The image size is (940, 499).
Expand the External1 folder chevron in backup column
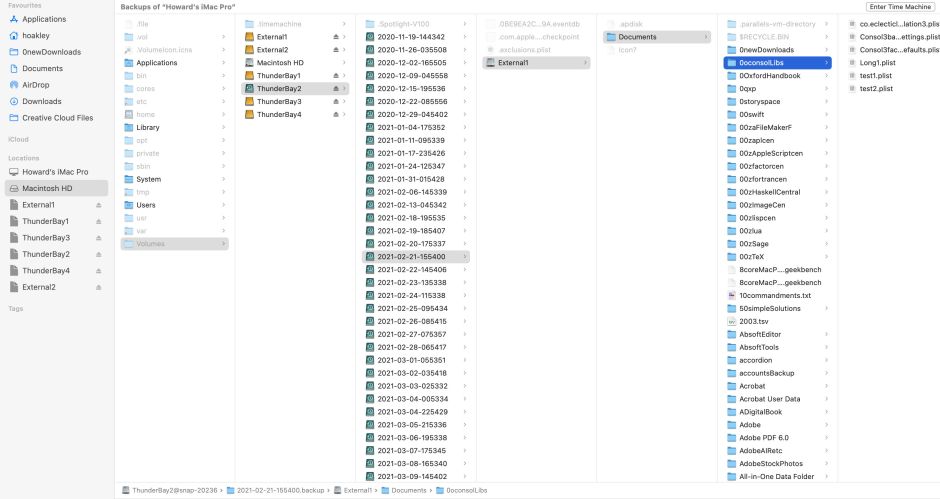point(585,63)
